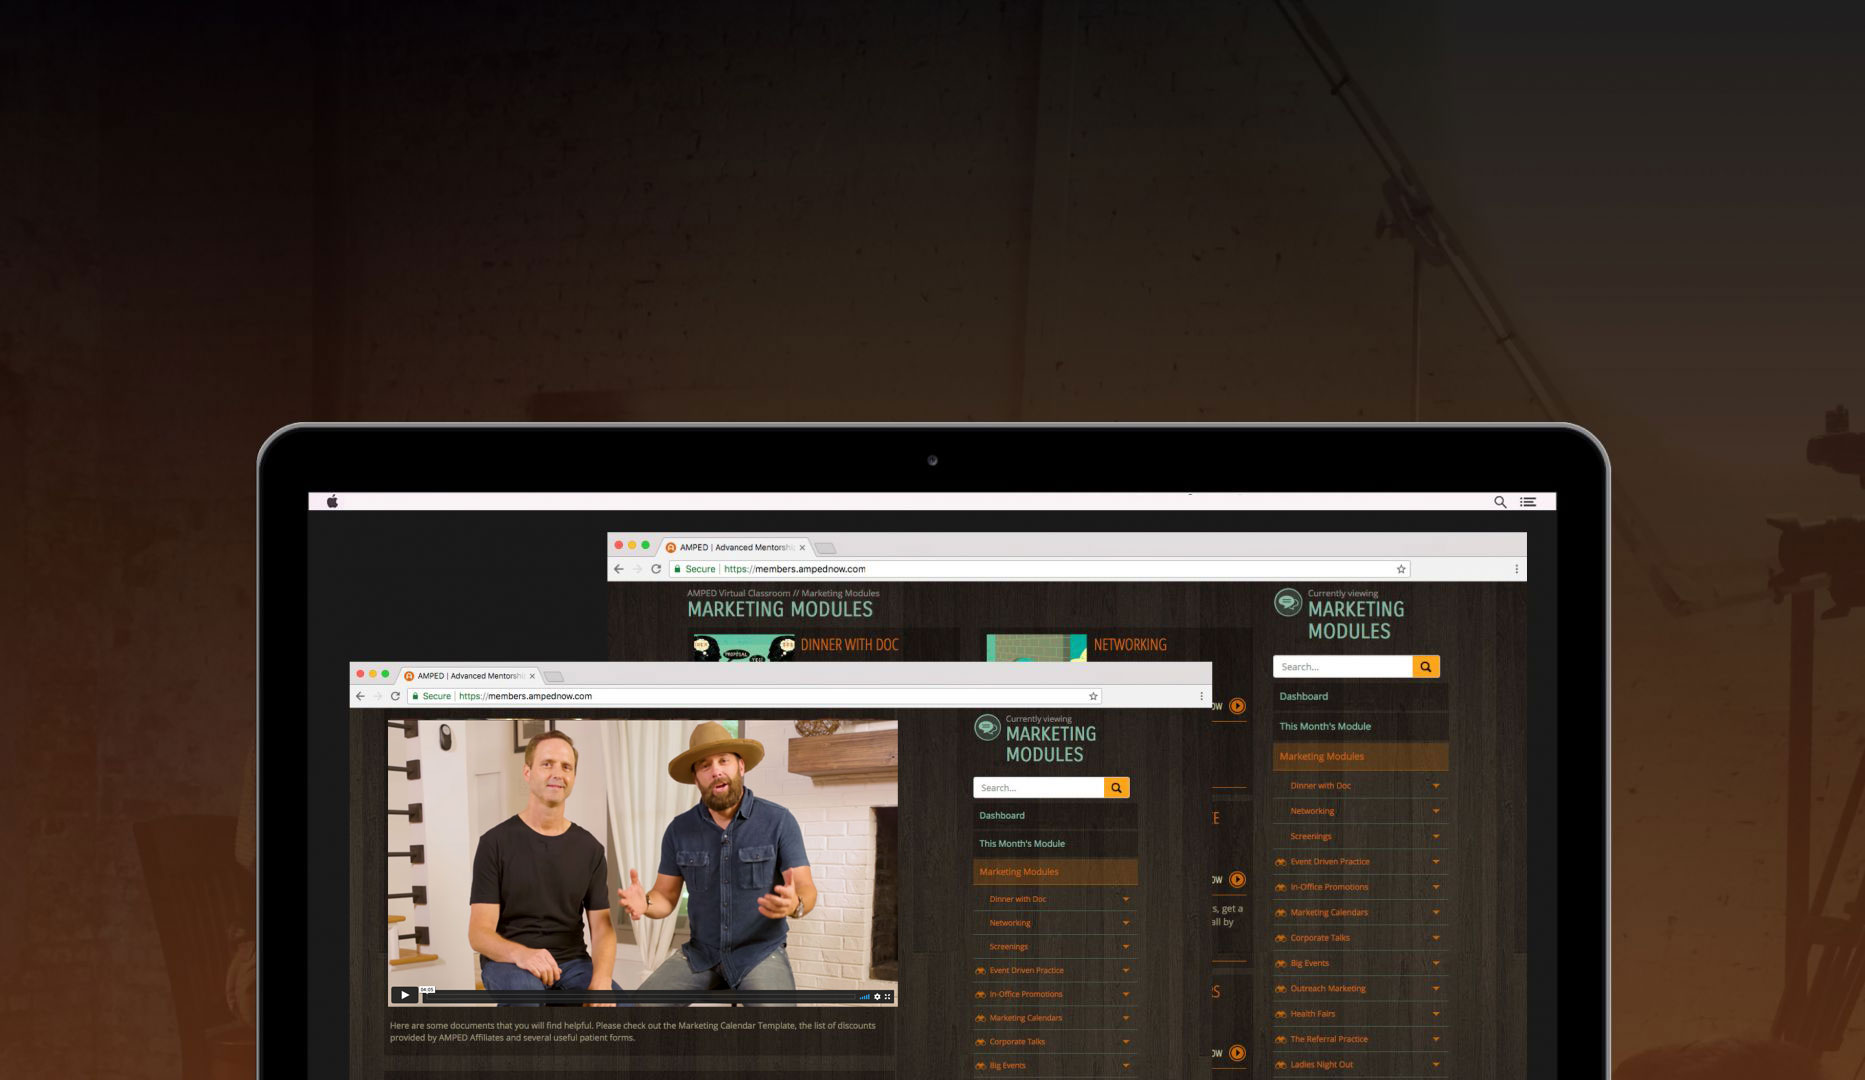The image size is (1865, 1080).
Task: Click binoculars icon beside Health Fairs, back window
Action: (1281, 1014)
